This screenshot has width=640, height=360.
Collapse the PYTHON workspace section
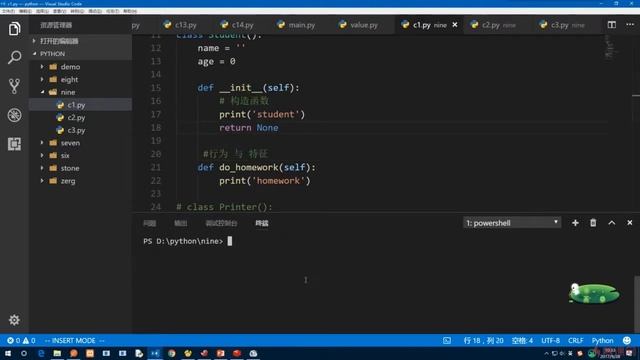point(80,53)
